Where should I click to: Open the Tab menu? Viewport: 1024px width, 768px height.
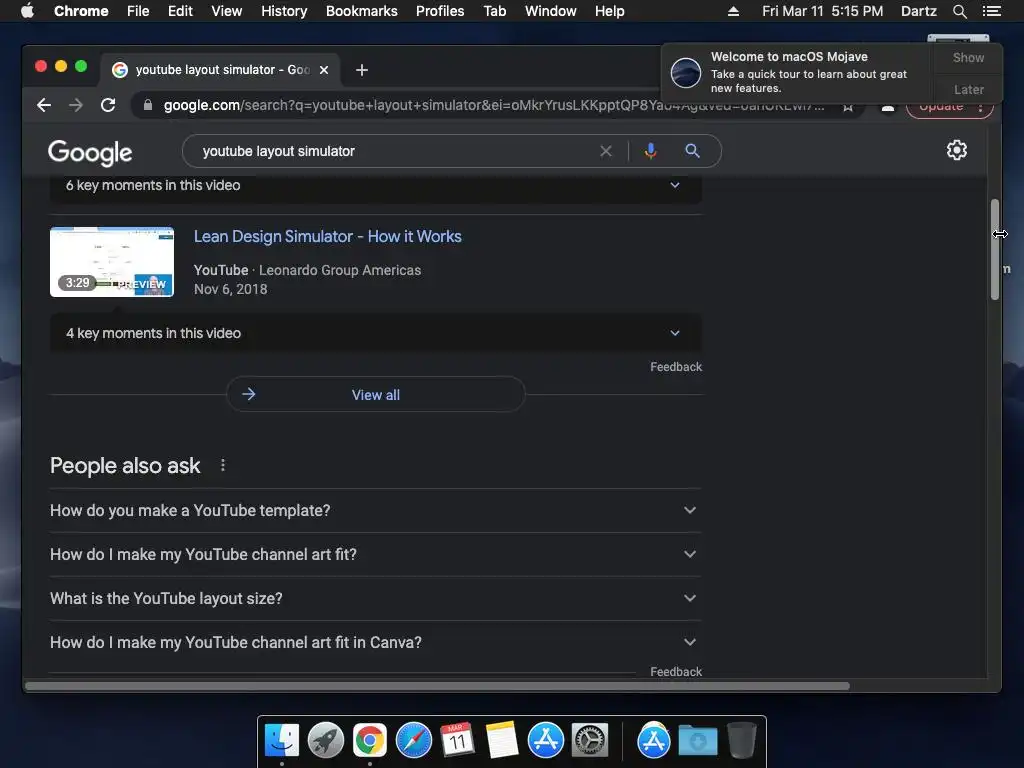click(495, 11)
